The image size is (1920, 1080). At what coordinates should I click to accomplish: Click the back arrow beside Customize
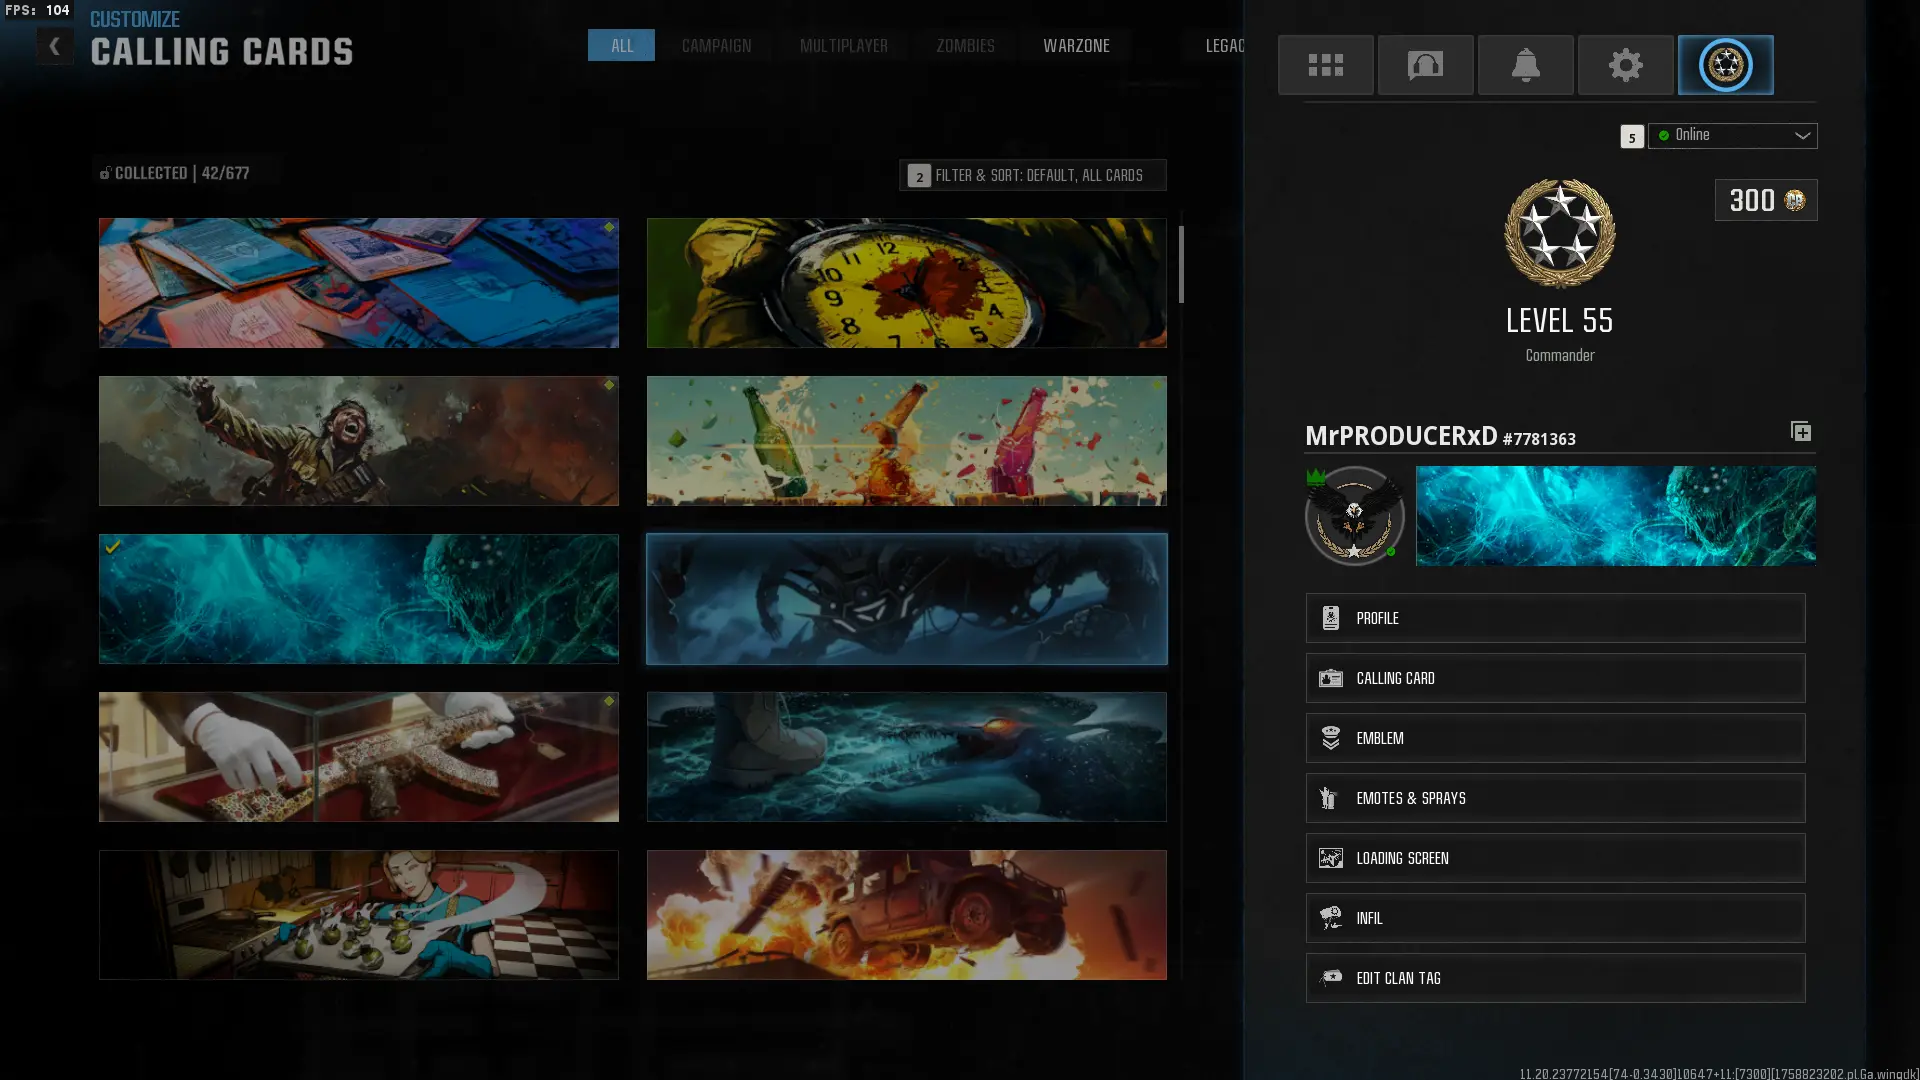click(x=55, y=46)
